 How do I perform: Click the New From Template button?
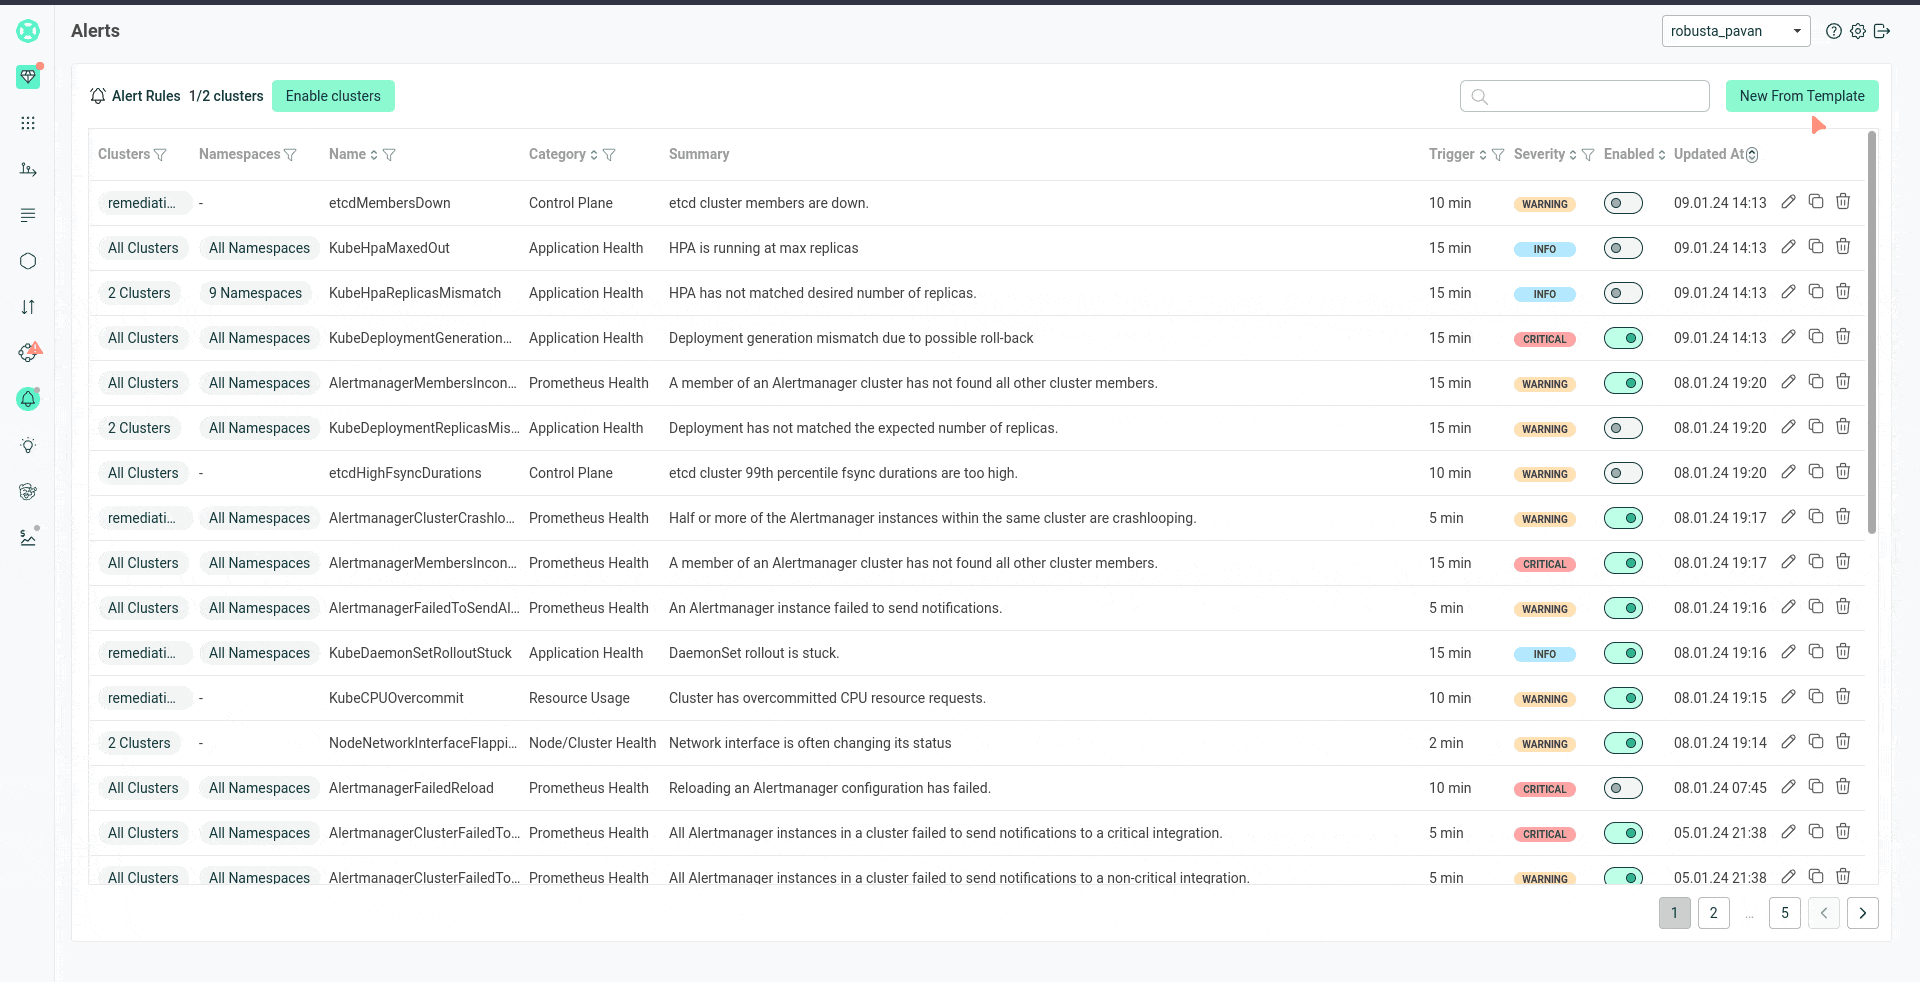[1801, 96]
